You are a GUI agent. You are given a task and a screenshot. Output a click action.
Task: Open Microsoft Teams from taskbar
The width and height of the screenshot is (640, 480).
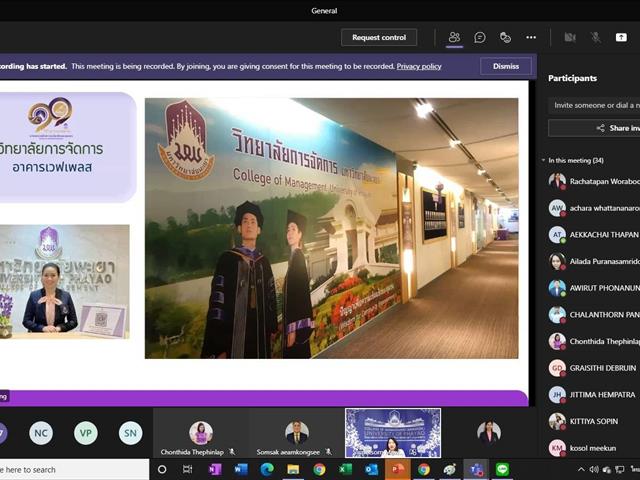[x=476, y=470]
